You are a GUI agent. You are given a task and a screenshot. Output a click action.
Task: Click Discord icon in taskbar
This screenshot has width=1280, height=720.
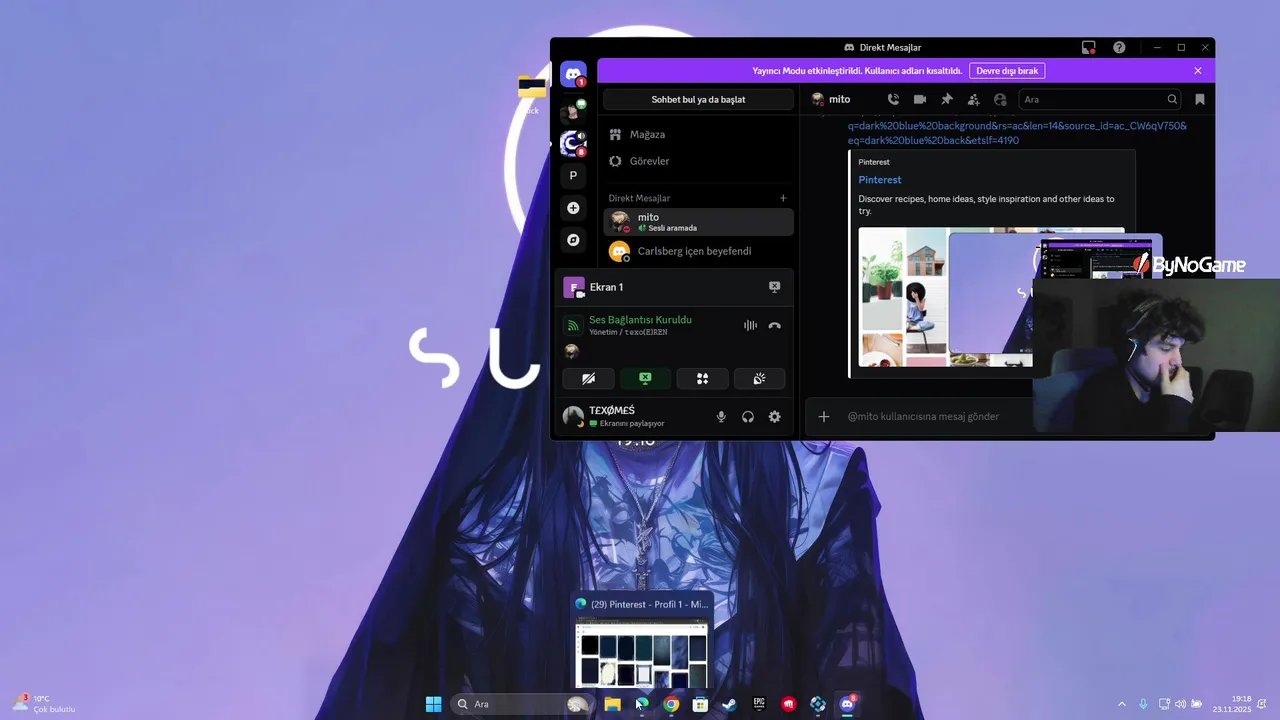pos(847,704)
